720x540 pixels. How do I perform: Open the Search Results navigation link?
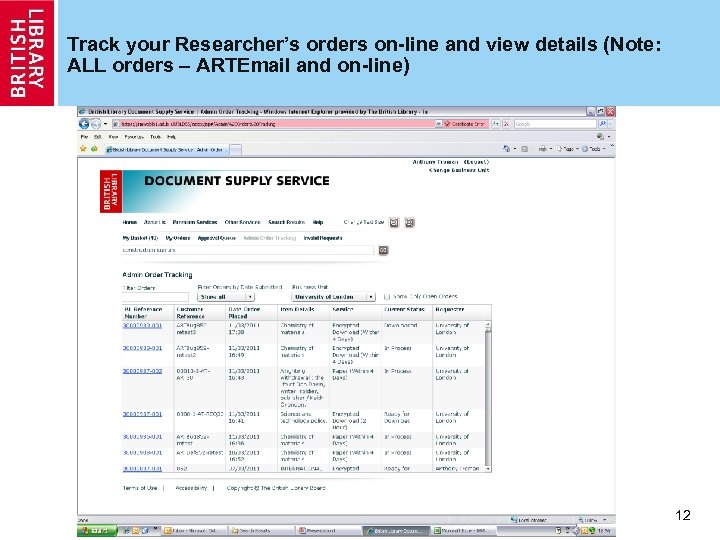click(287, 222)
